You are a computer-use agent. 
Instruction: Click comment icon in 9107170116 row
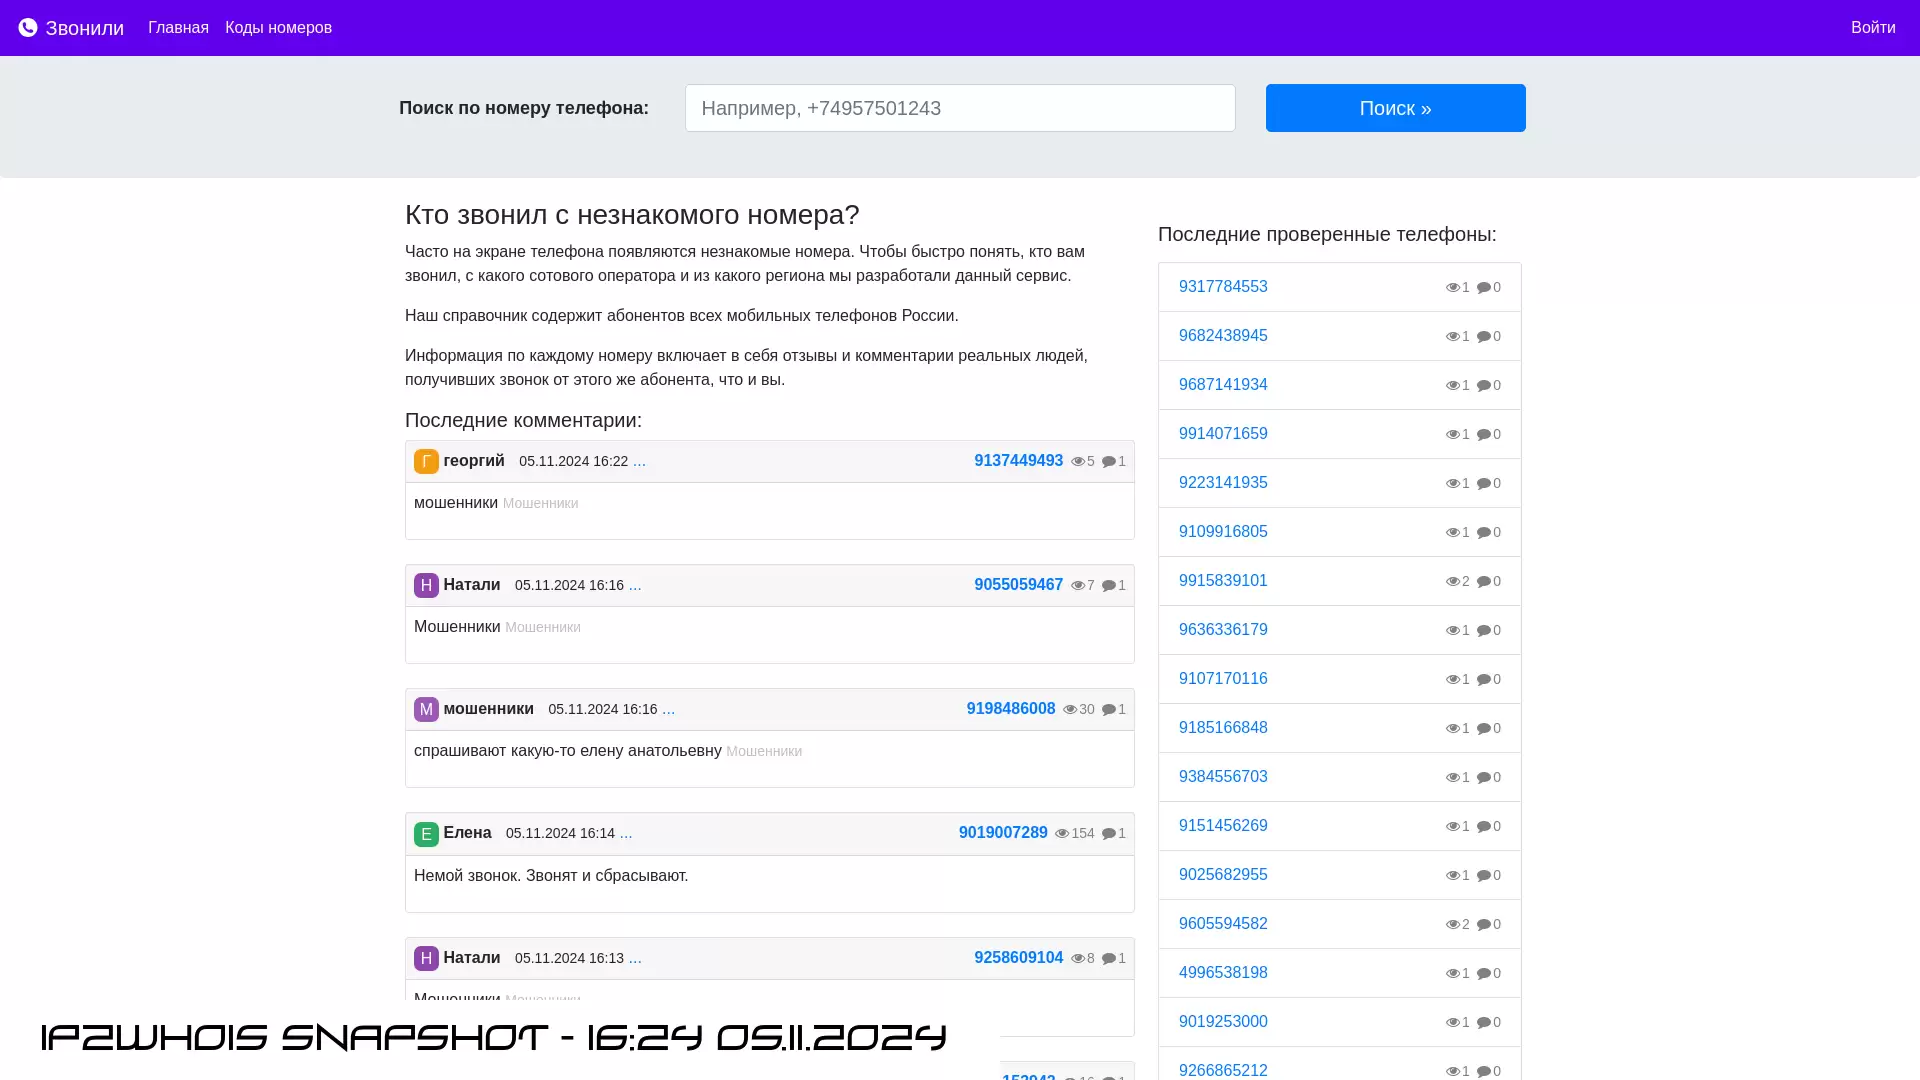tap(1484, 680)
